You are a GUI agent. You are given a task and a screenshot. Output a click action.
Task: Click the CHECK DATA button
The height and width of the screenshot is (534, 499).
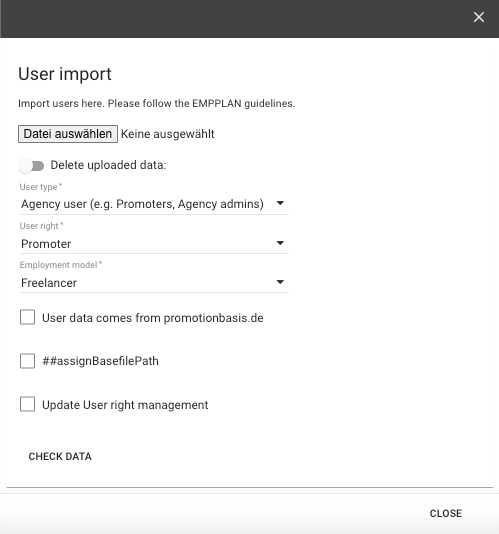click(60, 456)
